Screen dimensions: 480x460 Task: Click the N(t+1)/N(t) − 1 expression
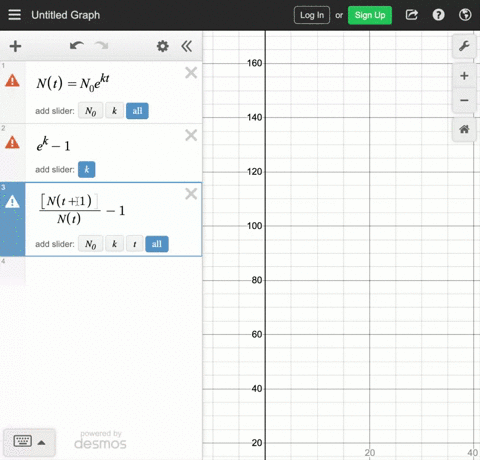(82, 210)
